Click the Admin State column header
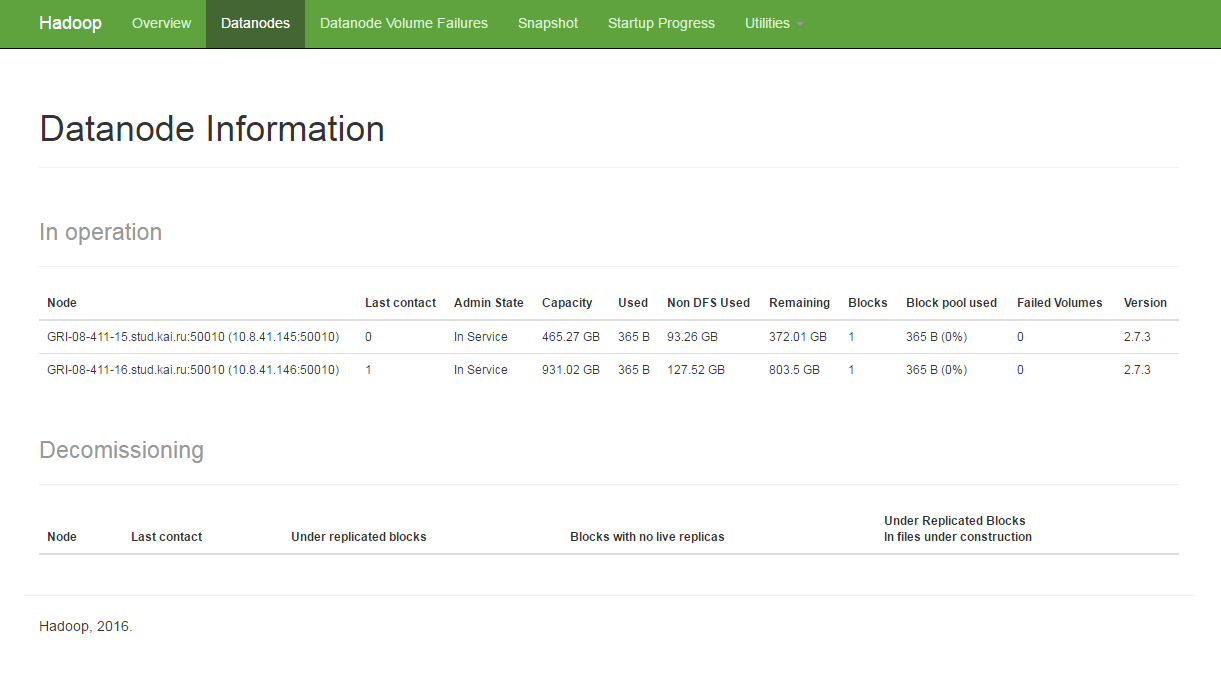Screen dimensions: 1221x697 488,303
